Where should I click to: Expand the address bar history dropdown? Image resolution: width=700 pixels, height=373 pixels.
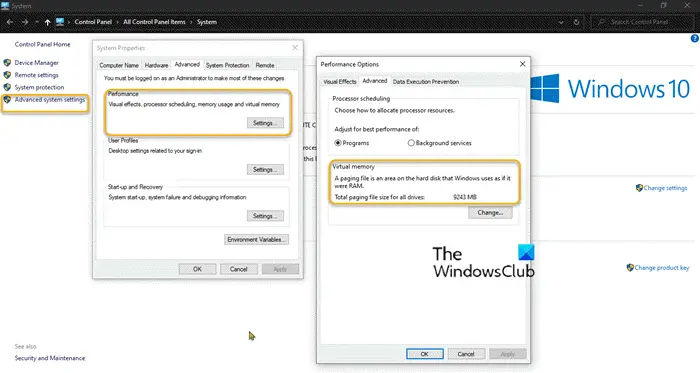(x=561, y=22)
